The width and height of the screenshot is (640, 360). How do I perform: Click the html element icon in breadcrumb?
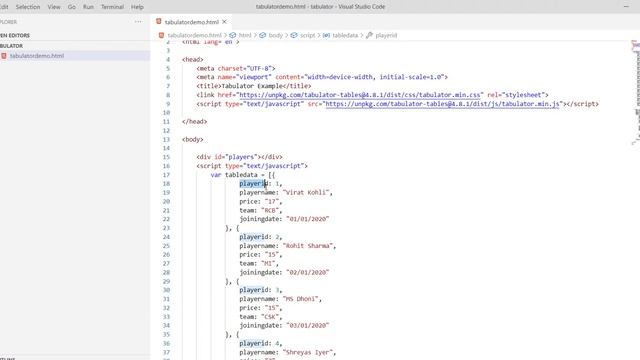point(233,36)
